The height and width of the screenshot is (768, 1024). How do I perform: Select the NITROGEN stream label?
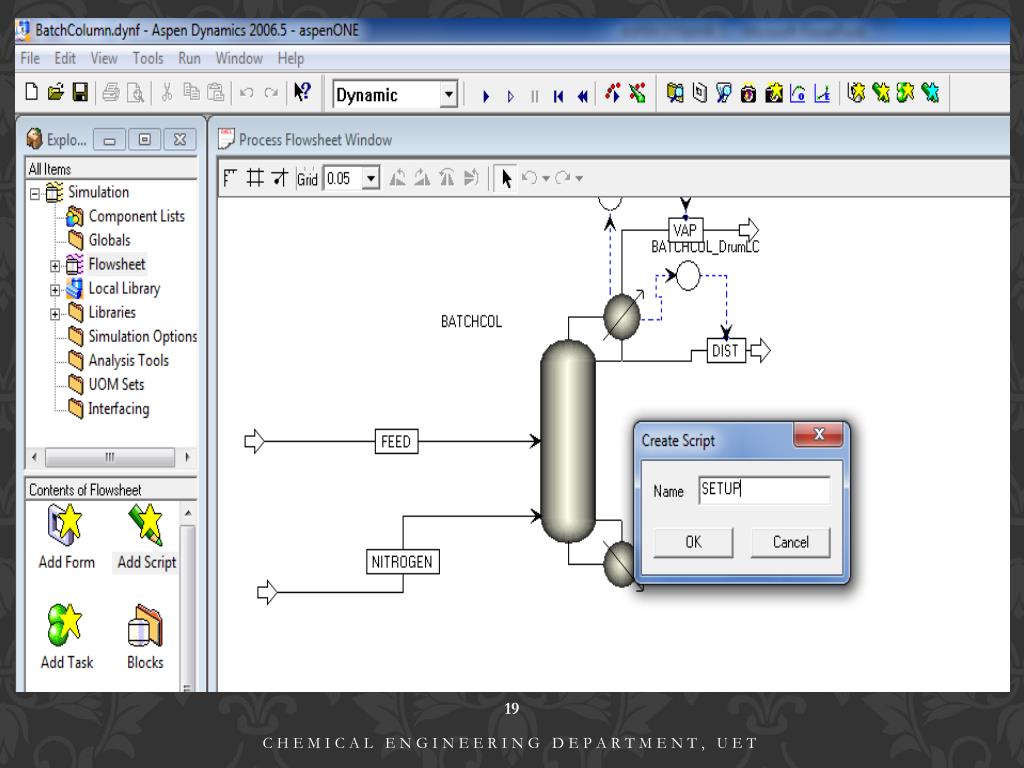click(x=402, y=562)
